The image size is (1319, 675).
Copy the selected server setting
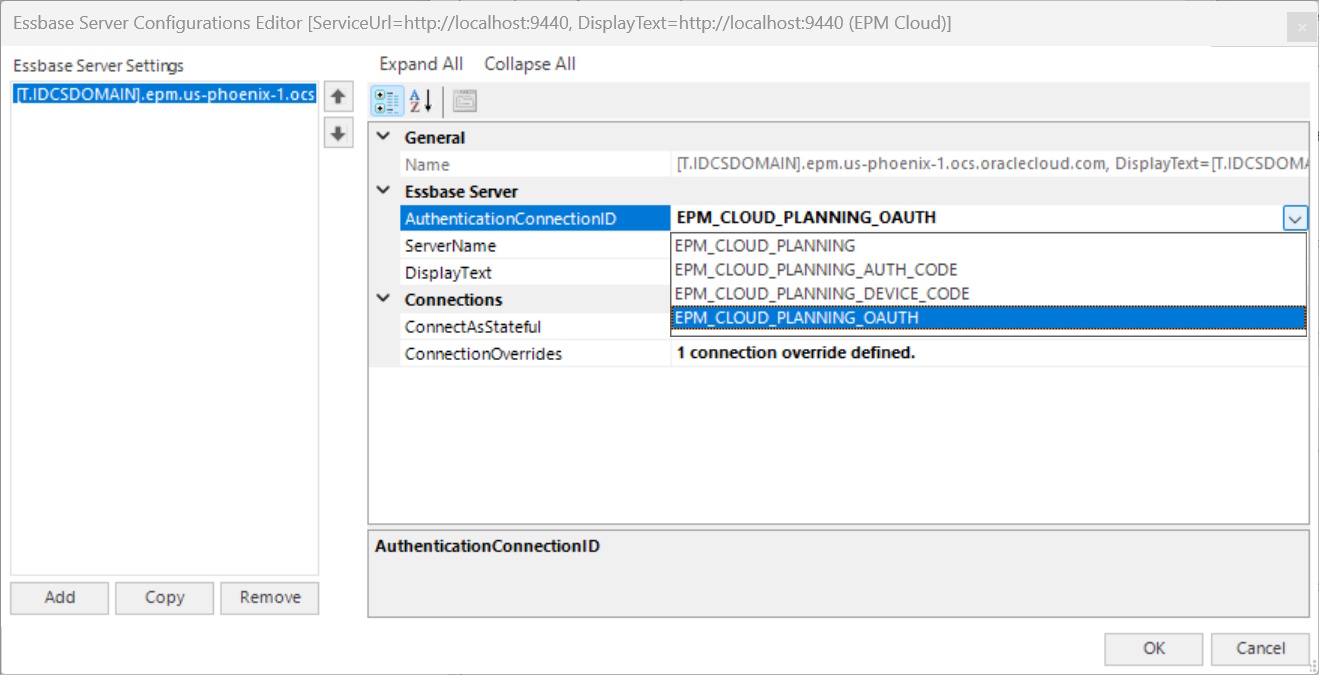164,597
